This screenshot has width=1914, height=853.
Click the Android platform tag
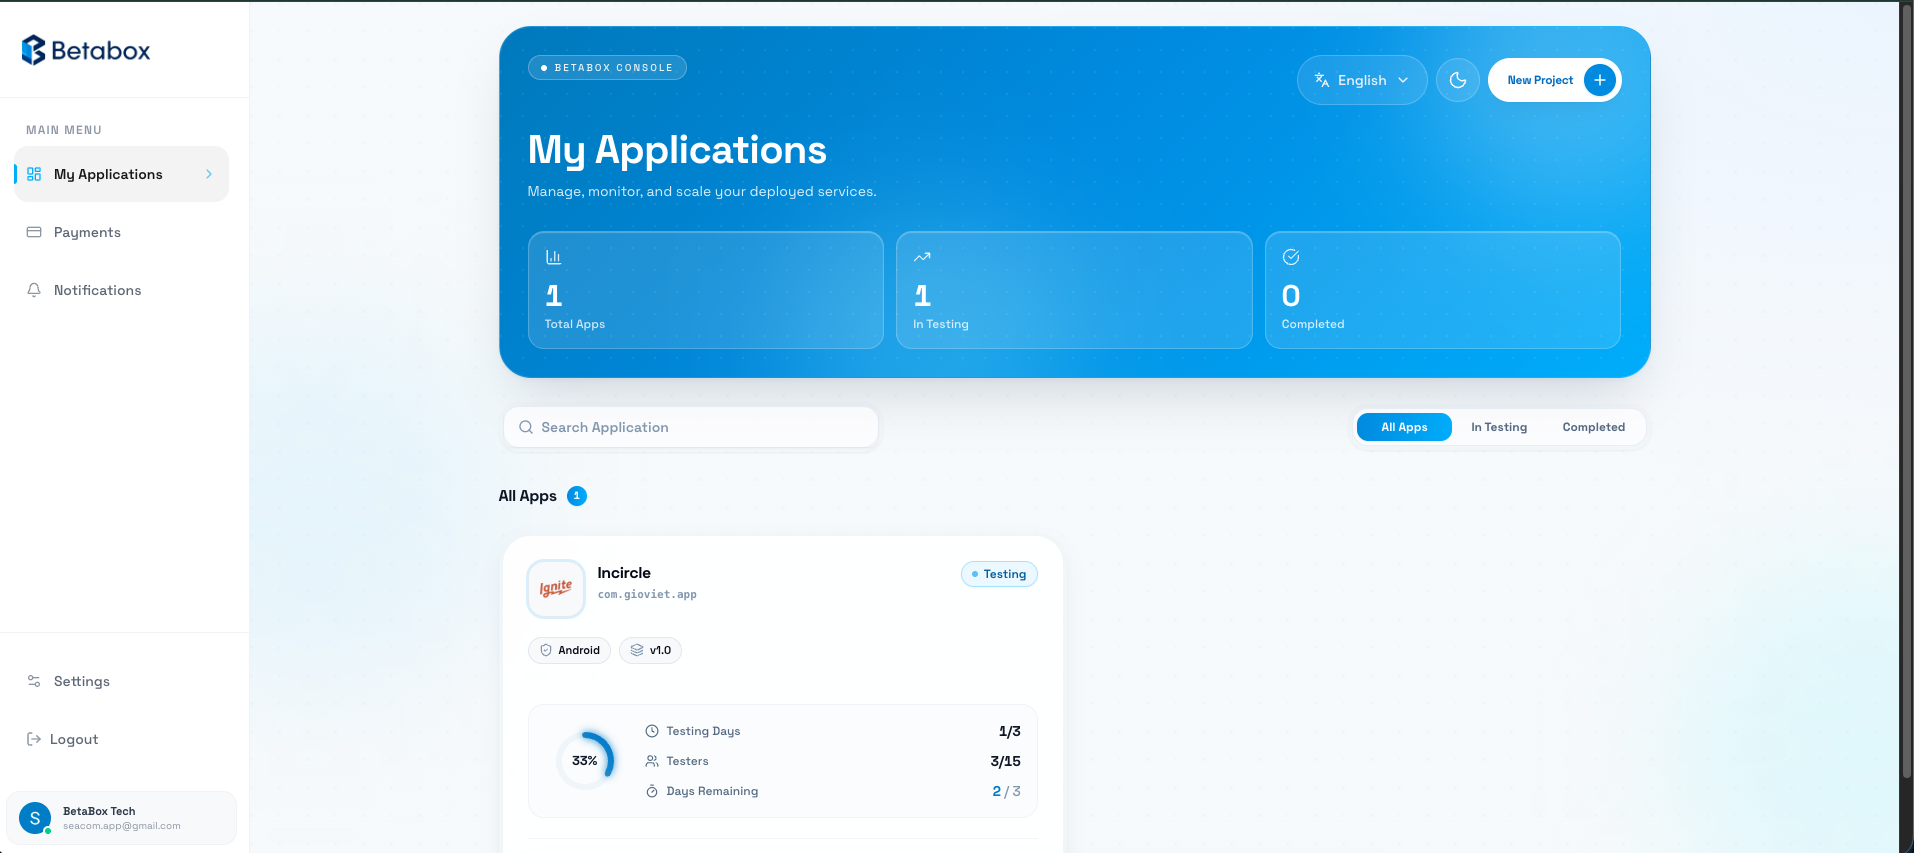[x=569, y=650]
